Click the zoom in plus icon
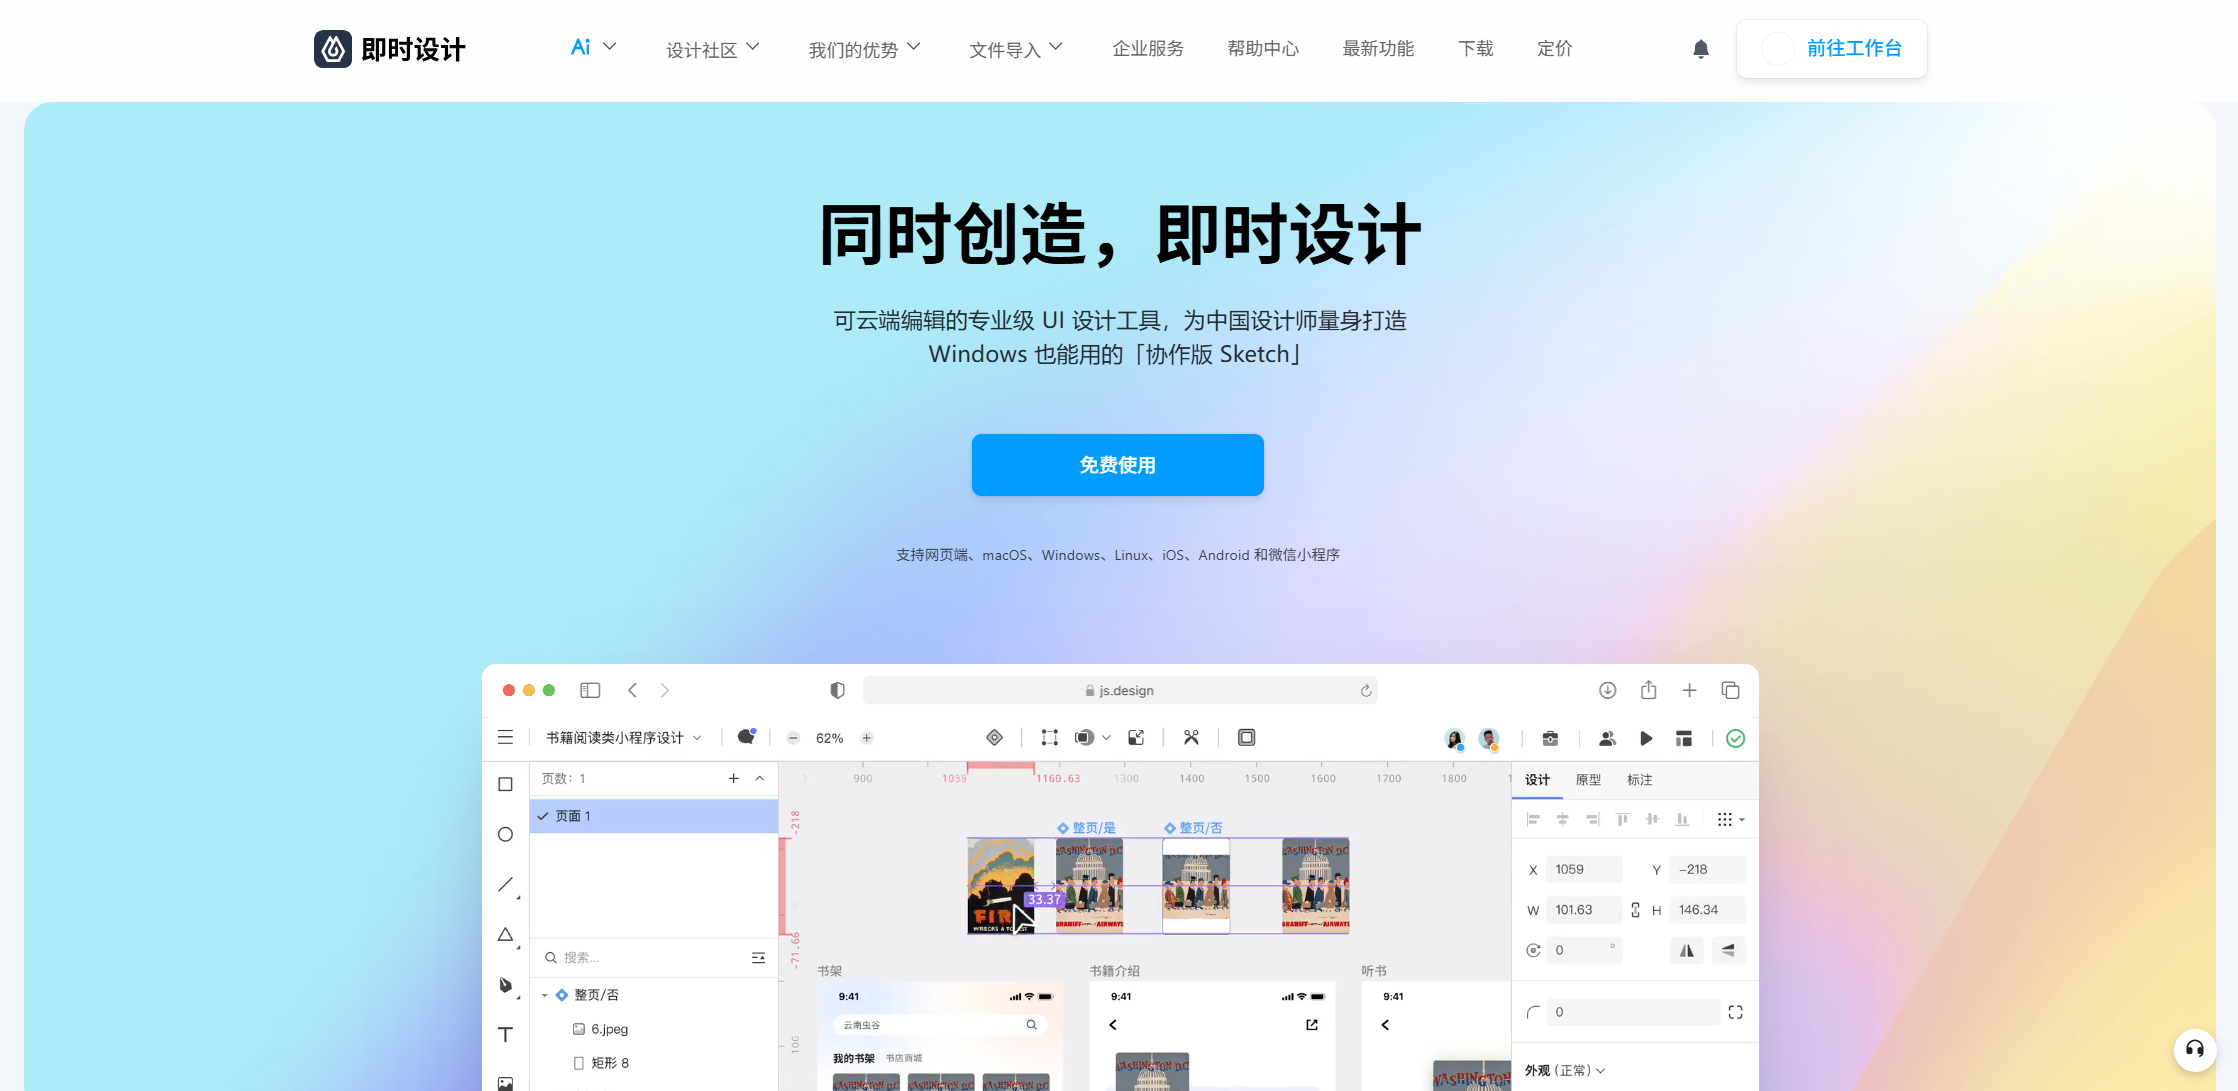 click(x=867, y=739)
